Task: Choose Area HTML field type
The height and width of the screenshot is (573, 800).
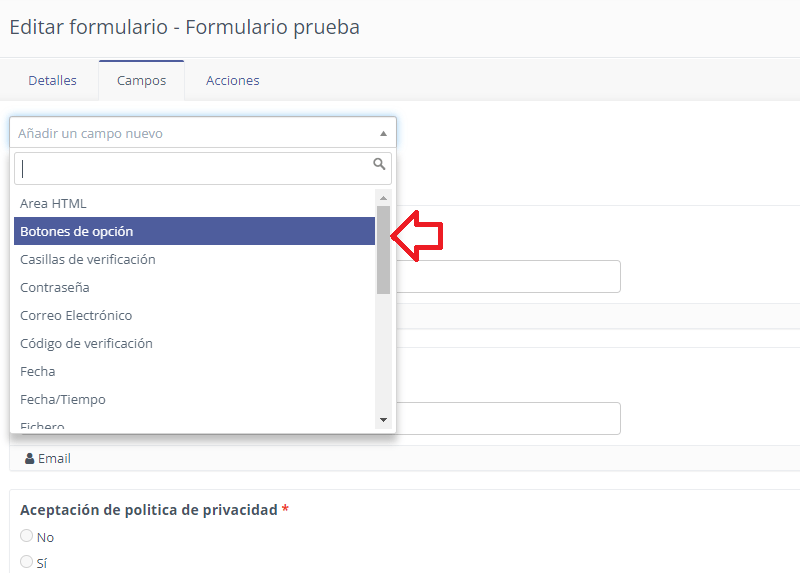Action: pos(194,203)
